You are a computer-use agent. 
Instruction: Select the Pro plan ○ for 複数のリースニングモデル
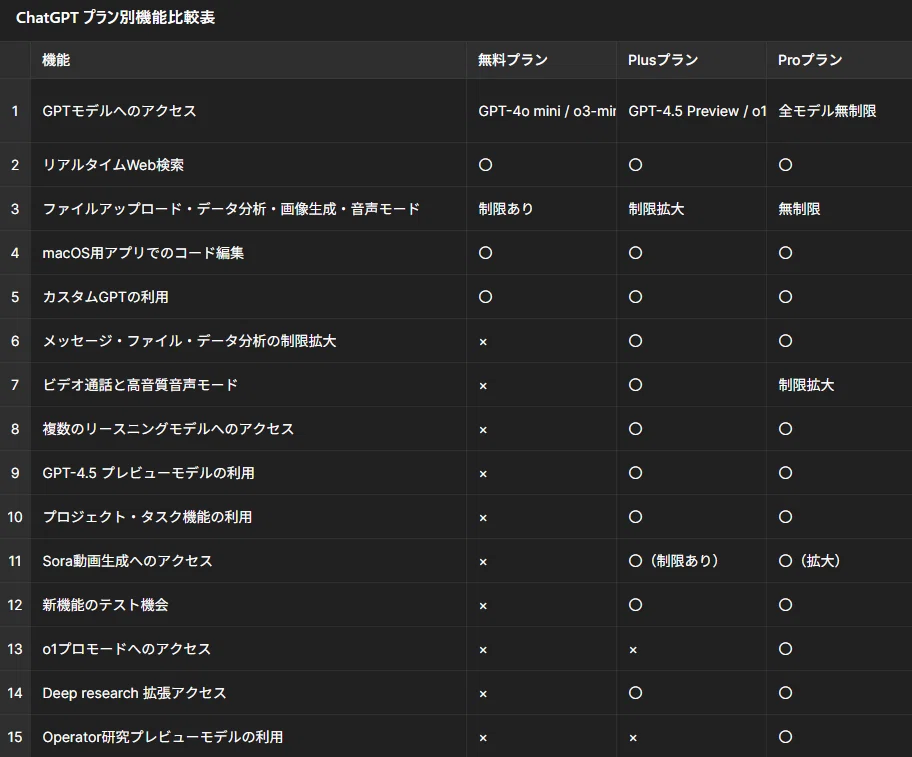click(x=785, y=429)
